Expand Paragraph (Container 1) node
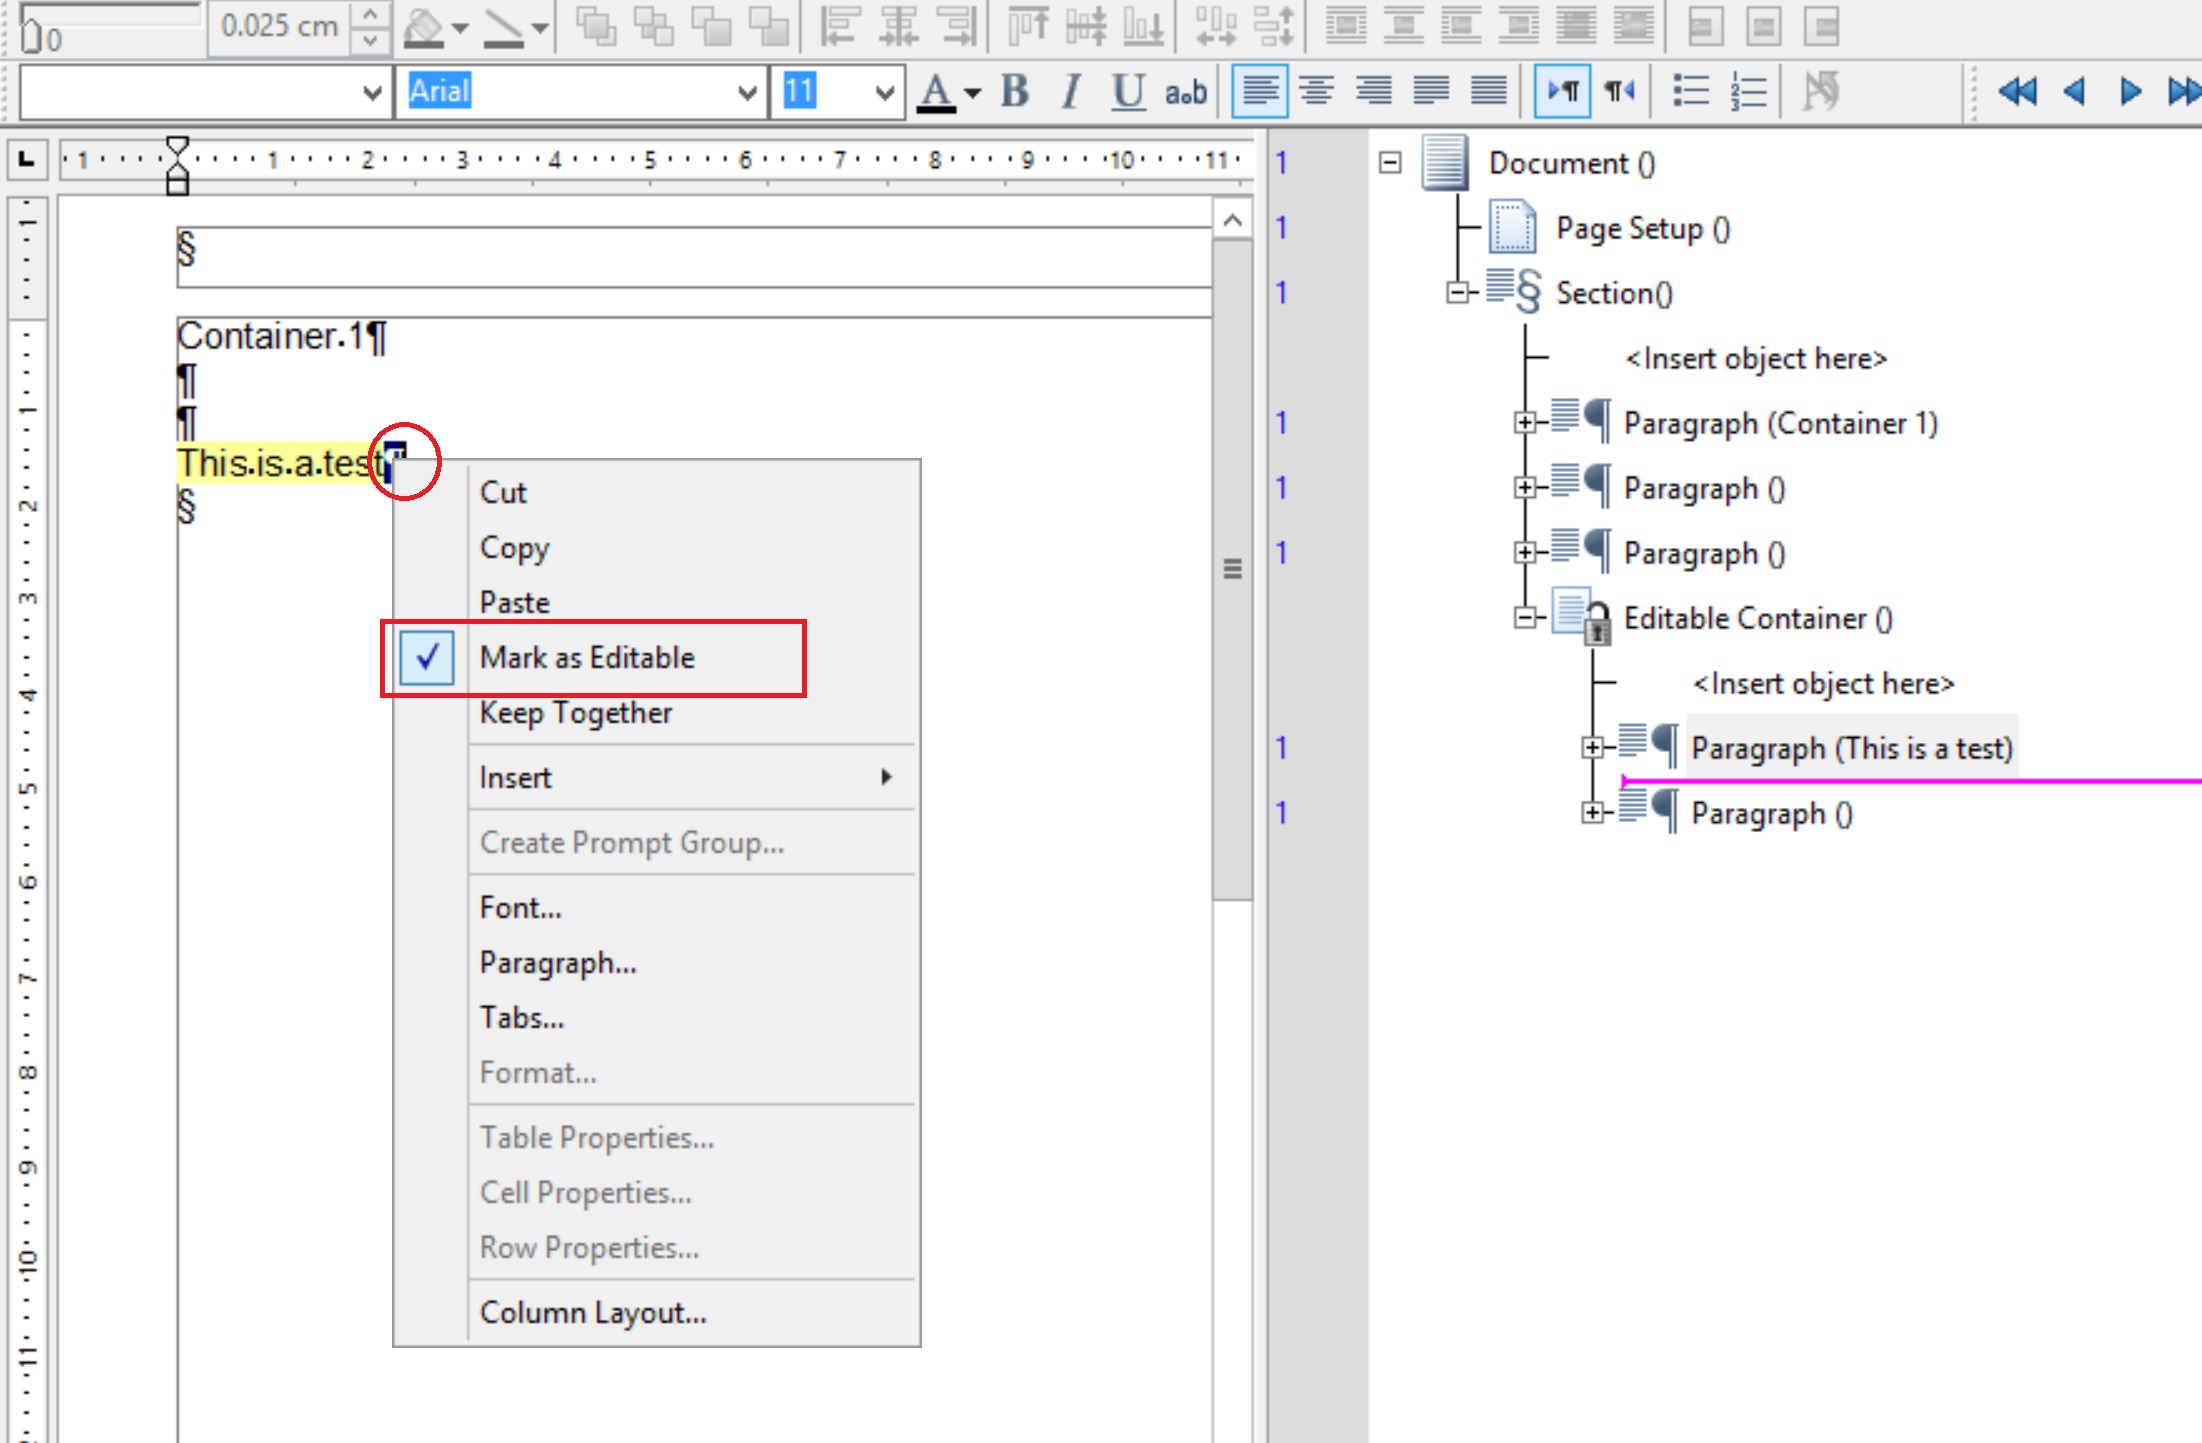The height and width of the screenshot is (1443, 2202). [x=1525, y=423]
